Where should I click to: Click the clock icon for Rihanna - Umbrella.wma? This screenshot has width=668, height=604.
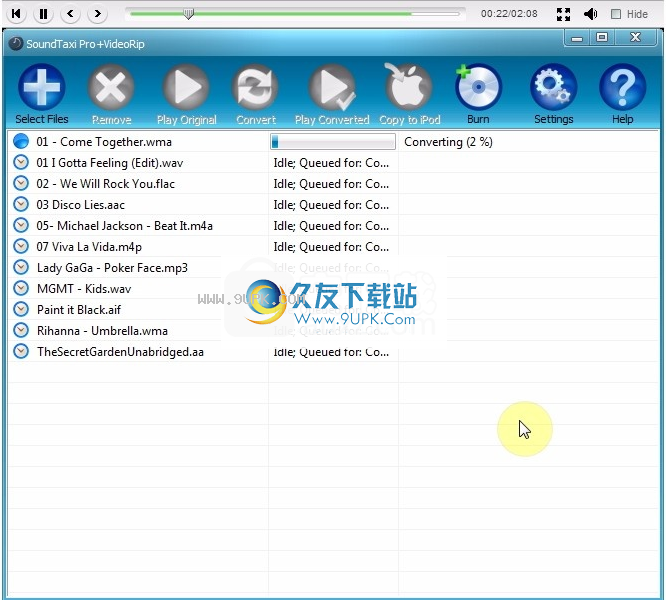click(21, 330)
